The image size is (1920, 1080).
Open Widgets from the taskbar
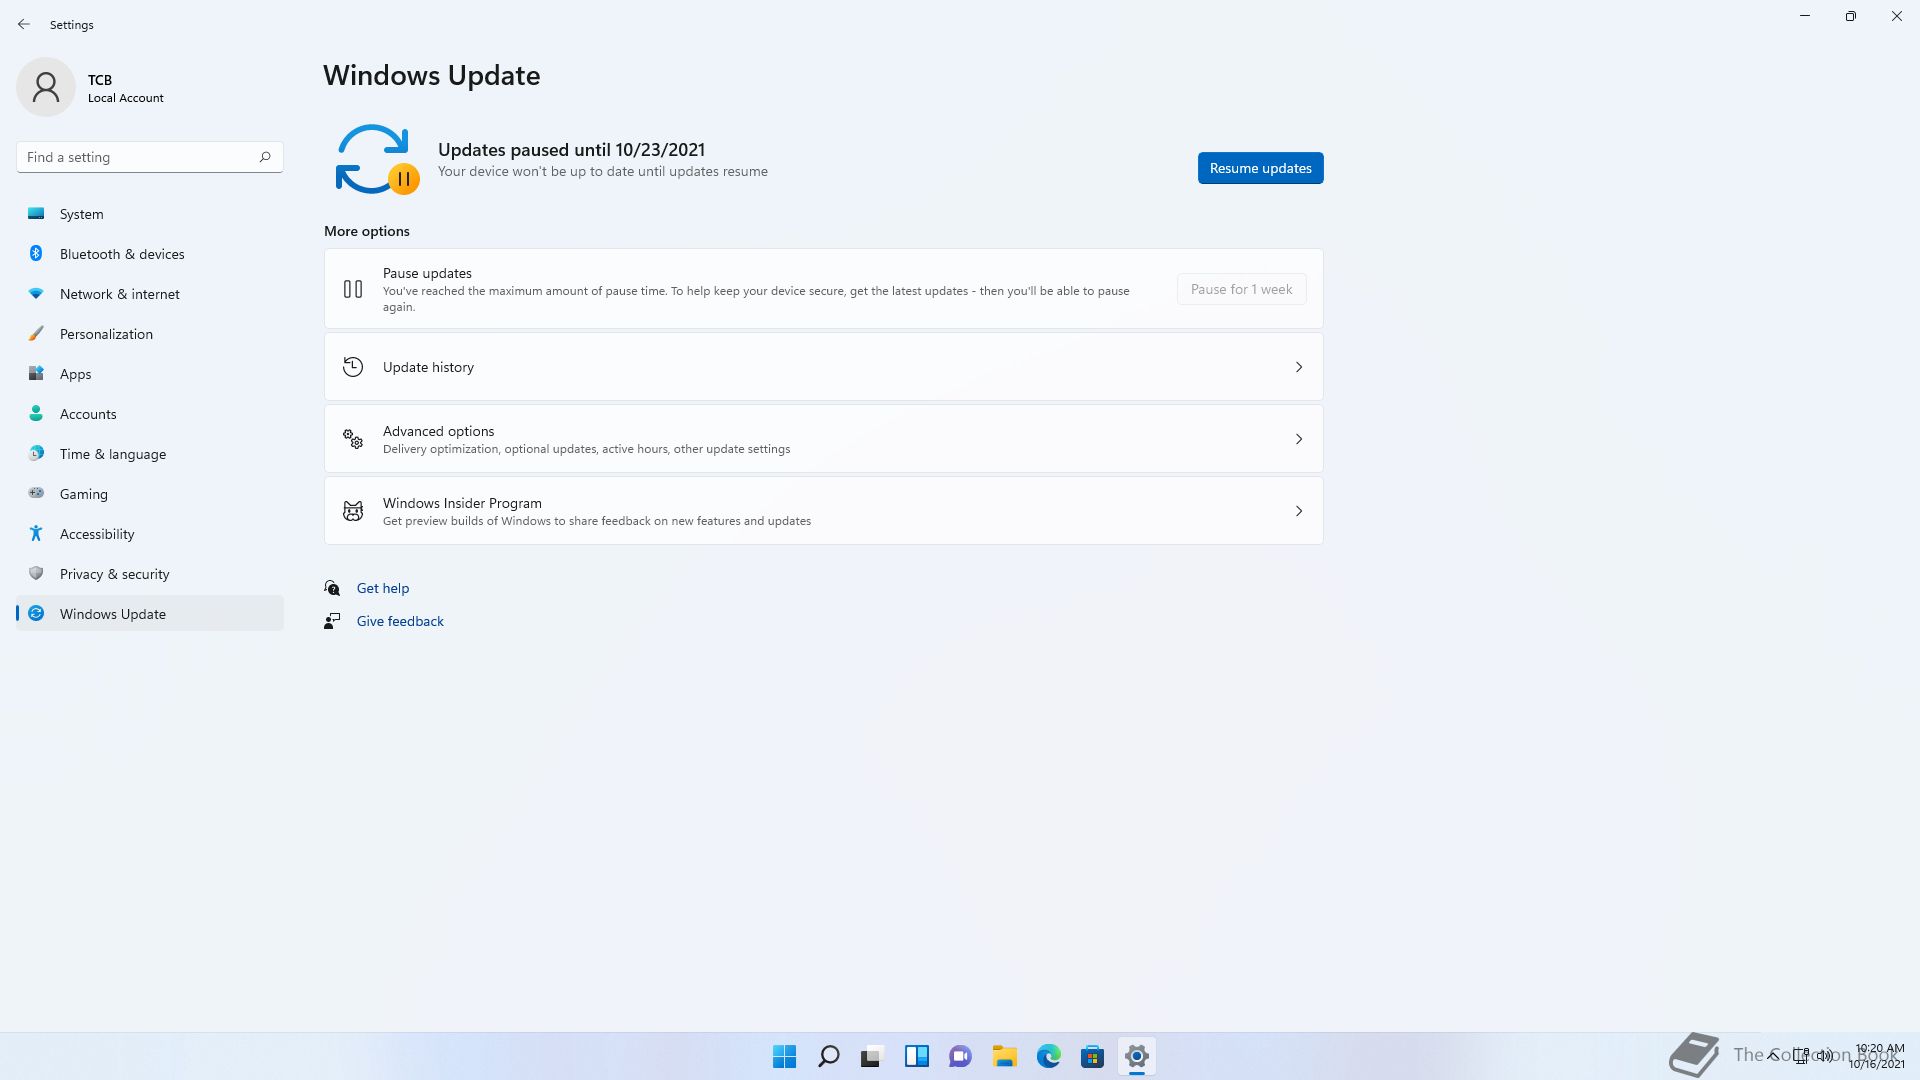tap(917, 1056)
